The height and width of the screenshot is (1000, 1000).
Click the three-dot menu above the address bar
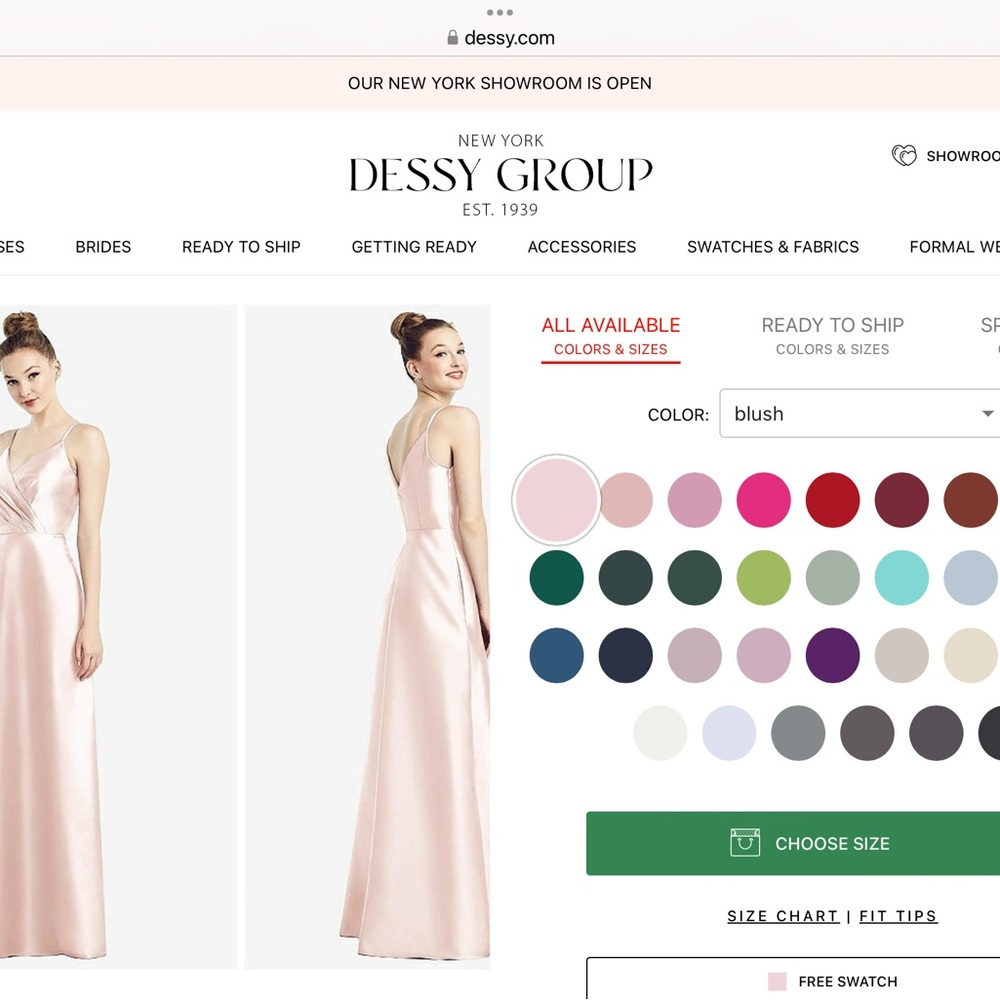pos(499,13)
